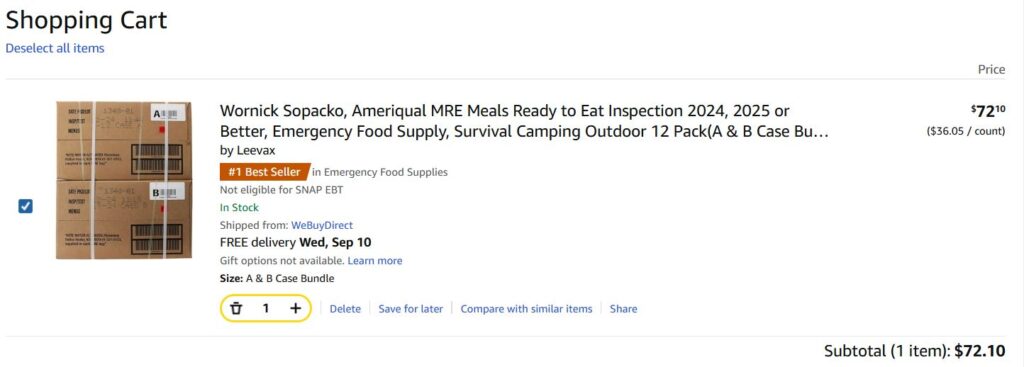
Task: Choose Compare with similar items
Action: click(526, 309)
